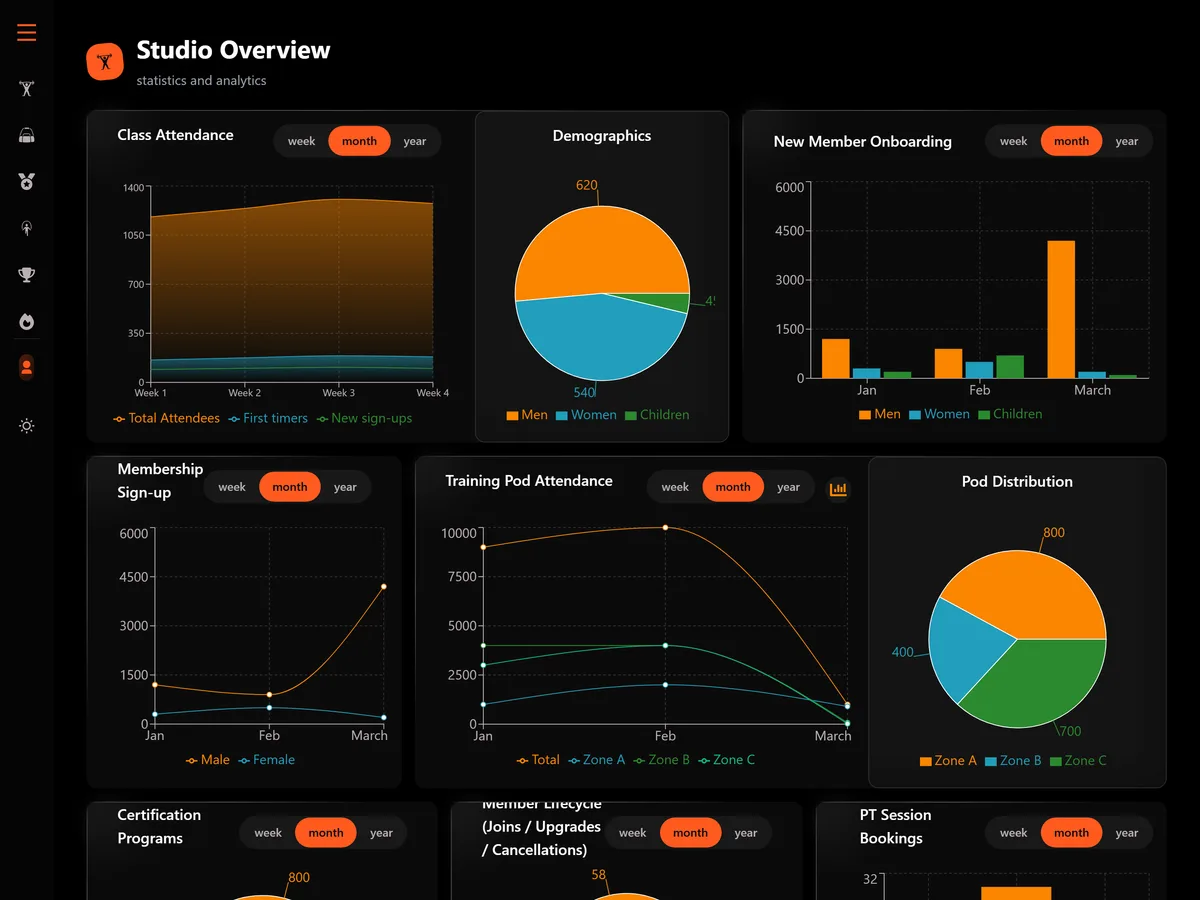Click the Feb Total data point in Pod Attendance
1200x900 pixels.
click(x=665, y=527)
